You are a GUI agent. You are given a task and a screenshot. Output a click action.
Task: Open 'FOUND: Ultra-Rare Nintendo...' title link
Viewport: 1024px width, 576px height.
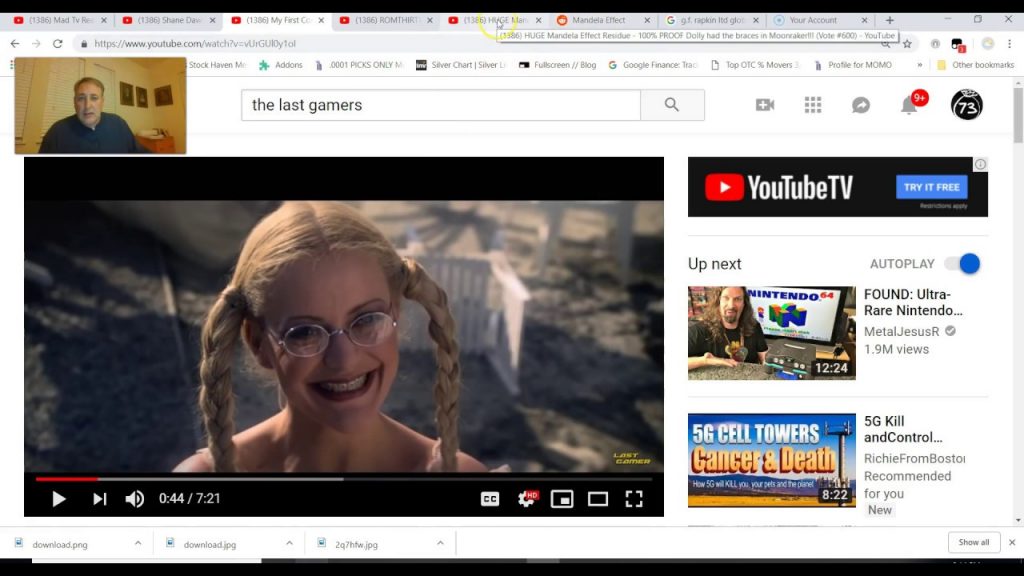click(x=913, y=302)
